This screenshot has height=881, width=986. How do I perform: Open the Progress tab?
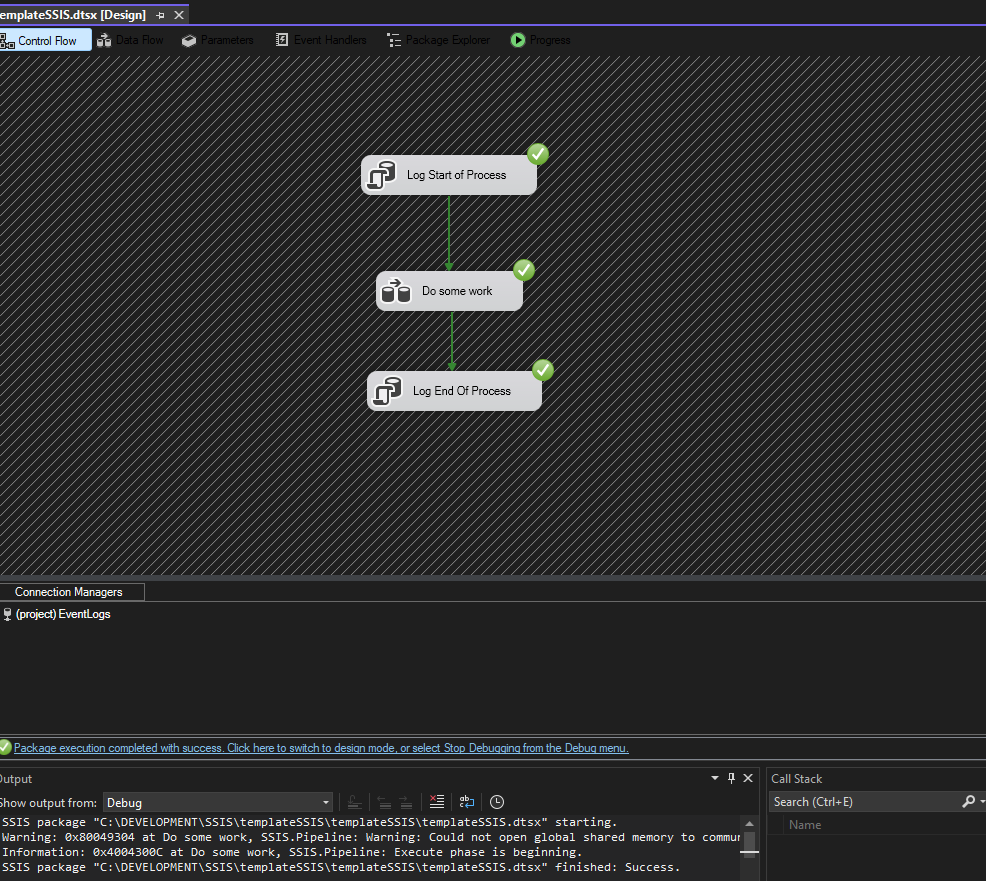[540, 40]
